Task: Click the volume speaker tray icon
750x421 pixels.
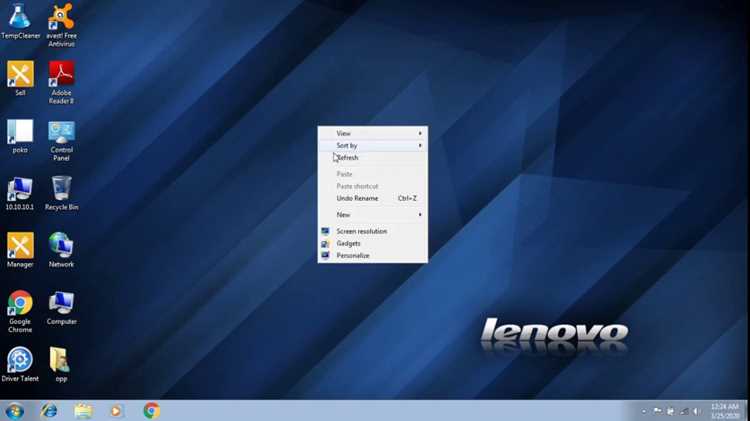Action: coord(697,411)
